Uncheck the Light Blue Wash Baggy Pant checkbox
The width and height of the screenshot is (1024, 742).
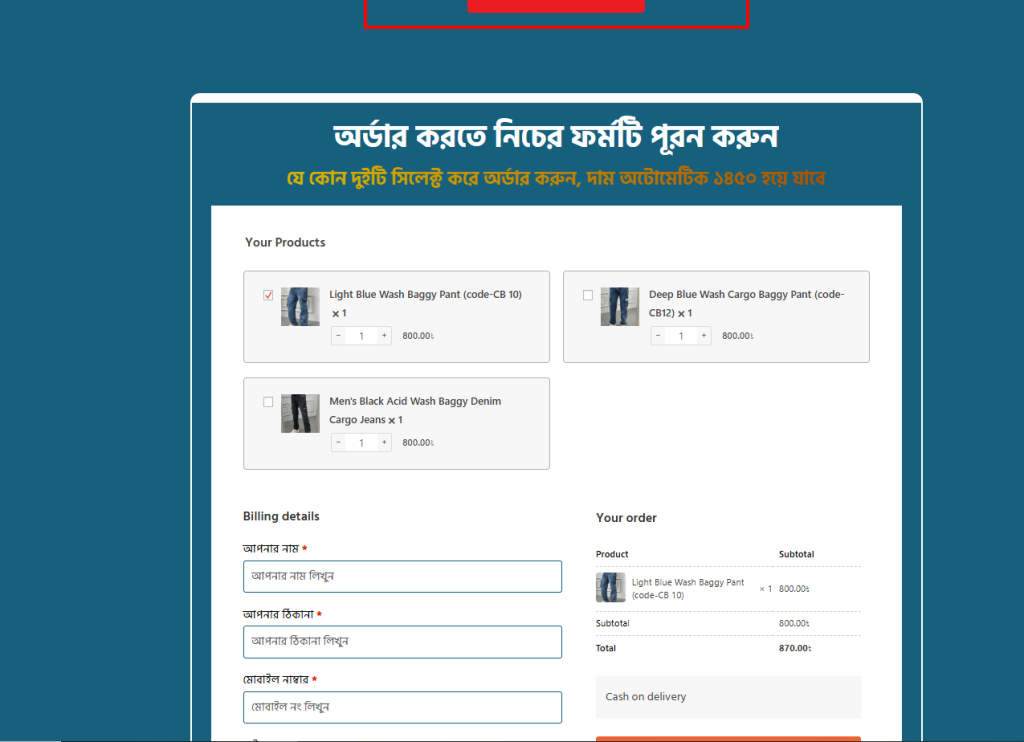(268, 295)
